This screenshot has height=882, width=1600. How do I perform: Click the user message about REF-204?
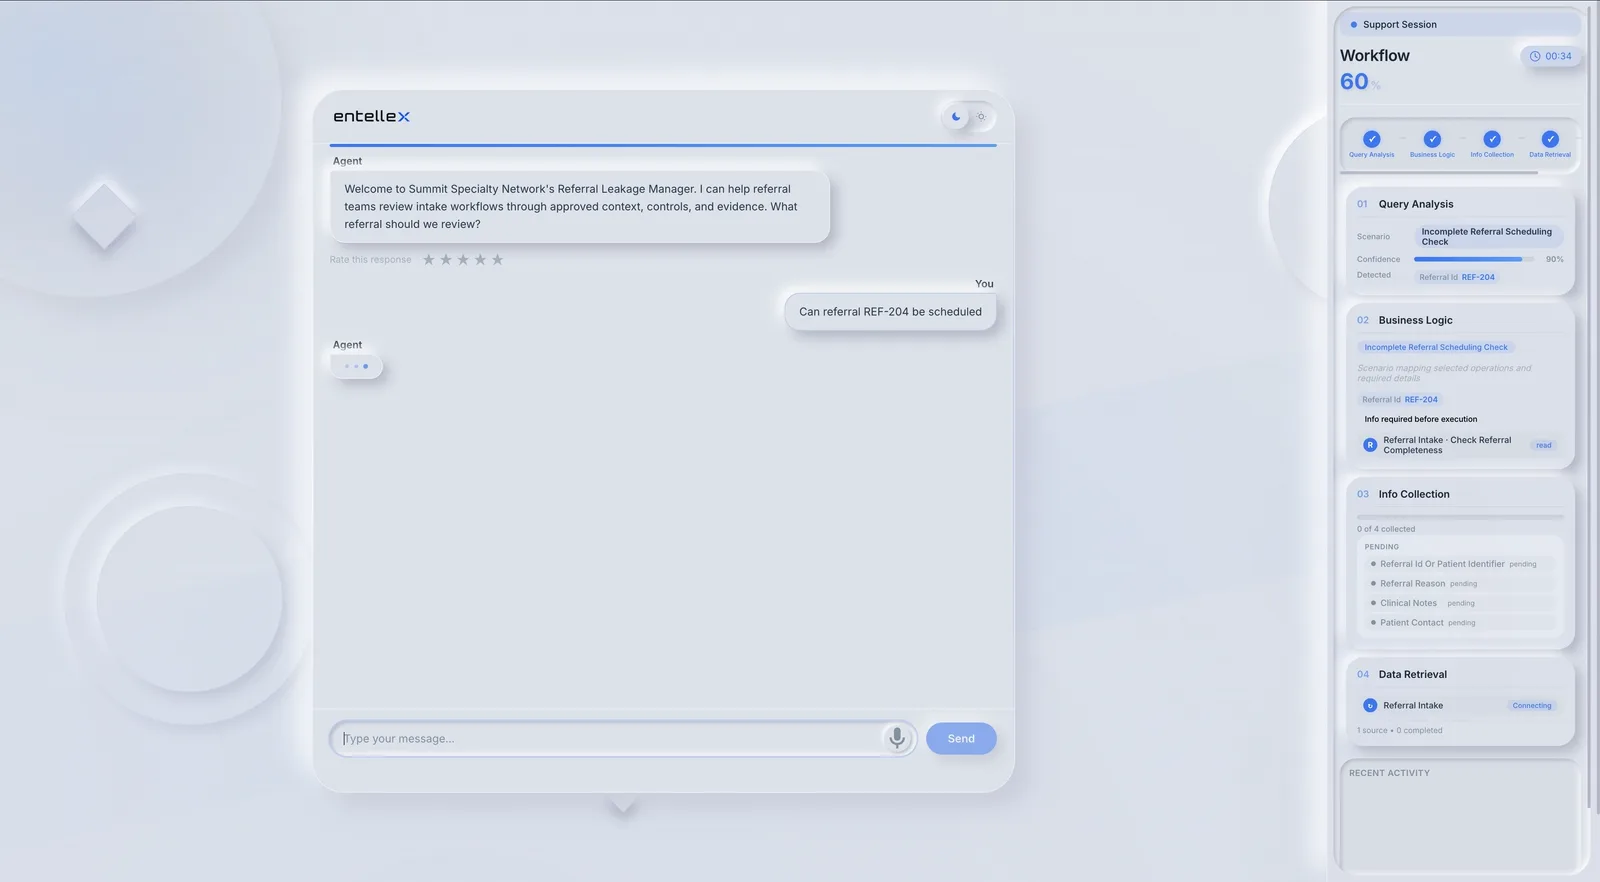[x=890, y=312]
